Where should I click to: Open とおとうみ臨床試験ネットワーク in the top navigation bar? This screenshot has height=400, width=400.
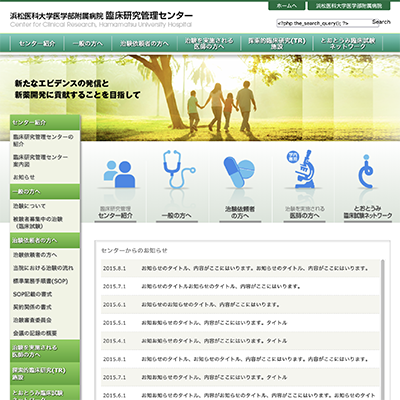point(348,43)
